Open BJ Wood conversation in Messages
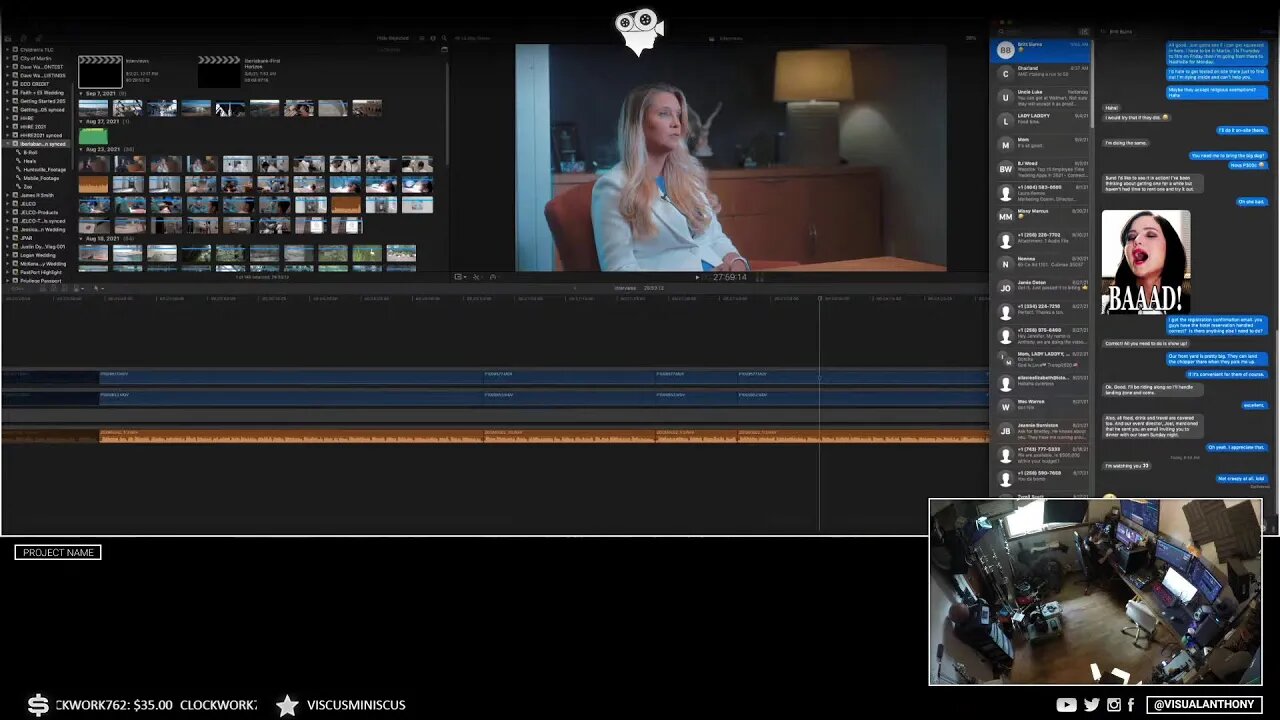This screenshot has height=720, width=1280. (1041, 168)
